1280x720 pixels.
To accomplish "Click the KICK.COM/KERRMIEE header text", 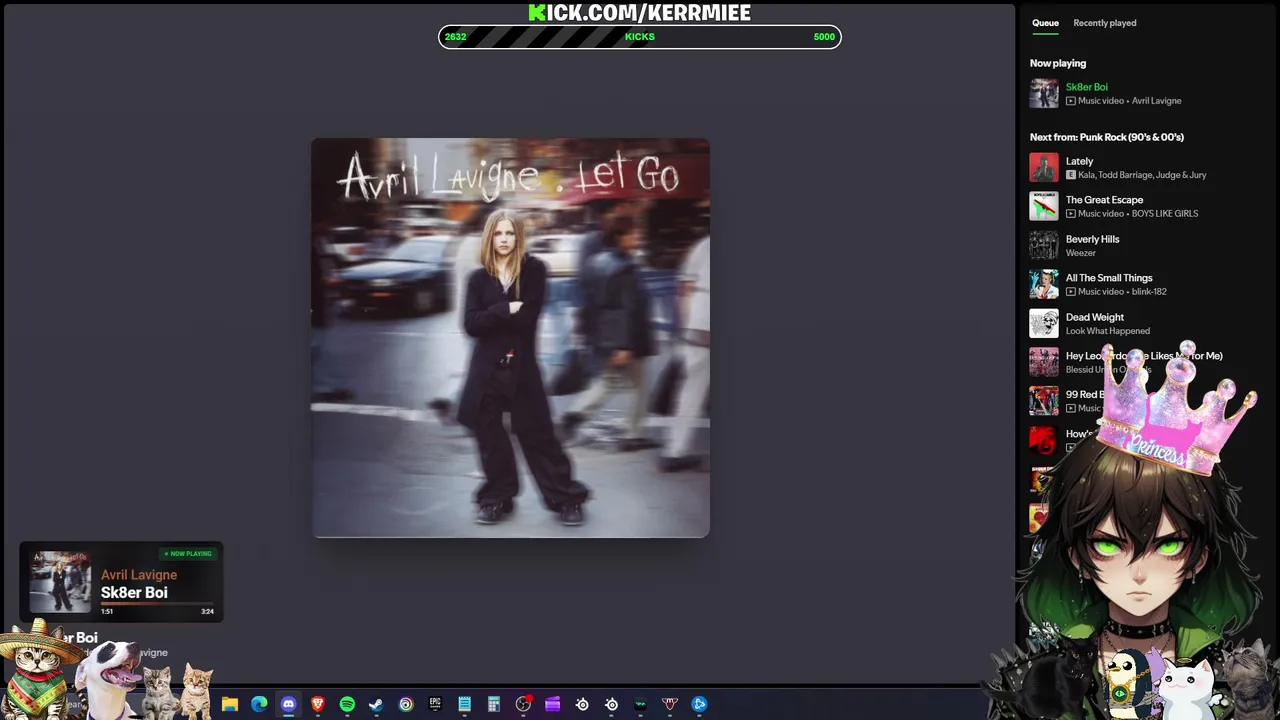I will point(640,12).
